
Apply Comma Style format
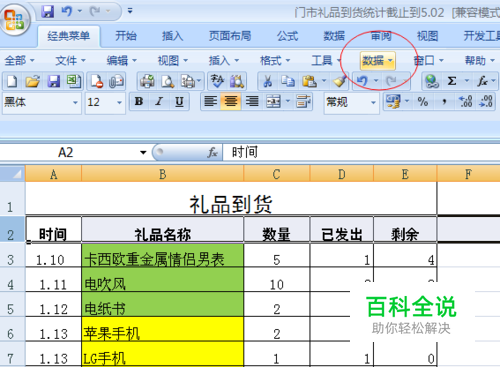click(444, 101)
